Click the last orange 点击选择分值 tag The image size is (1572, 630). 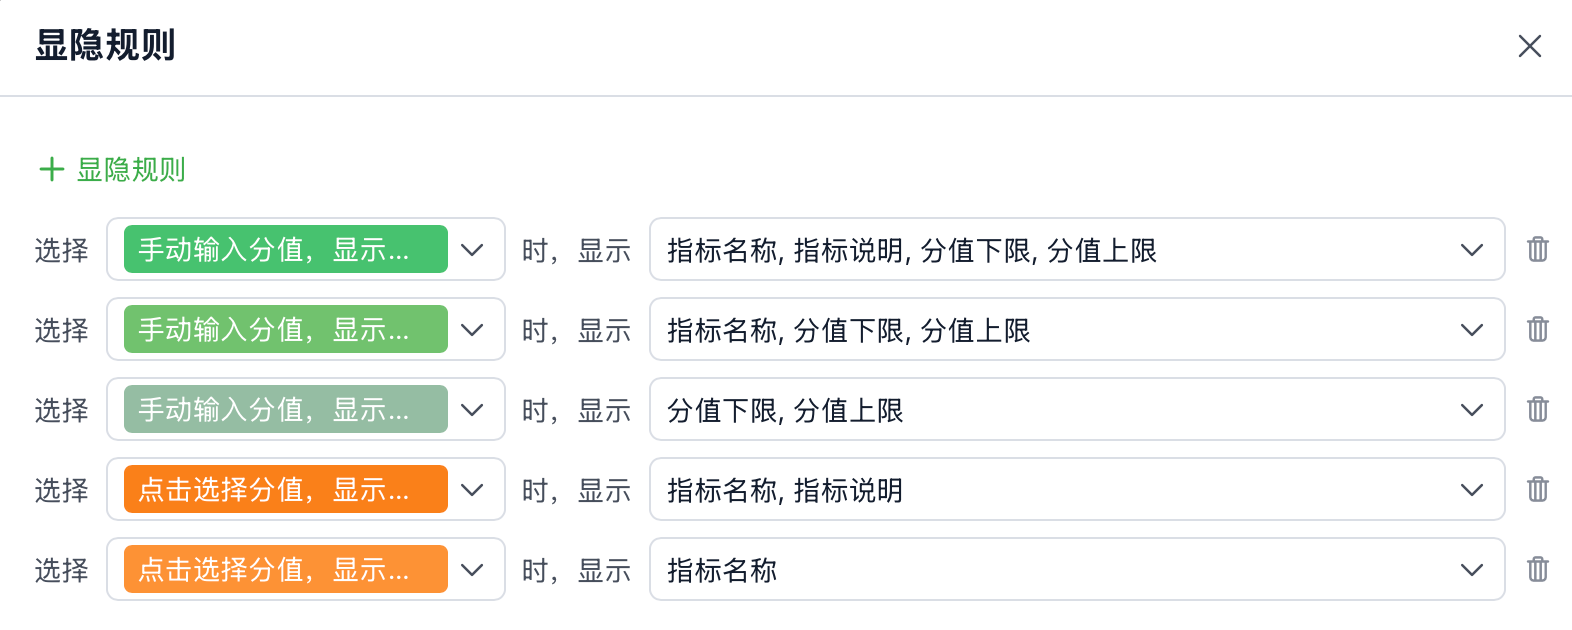pos(285,569)
